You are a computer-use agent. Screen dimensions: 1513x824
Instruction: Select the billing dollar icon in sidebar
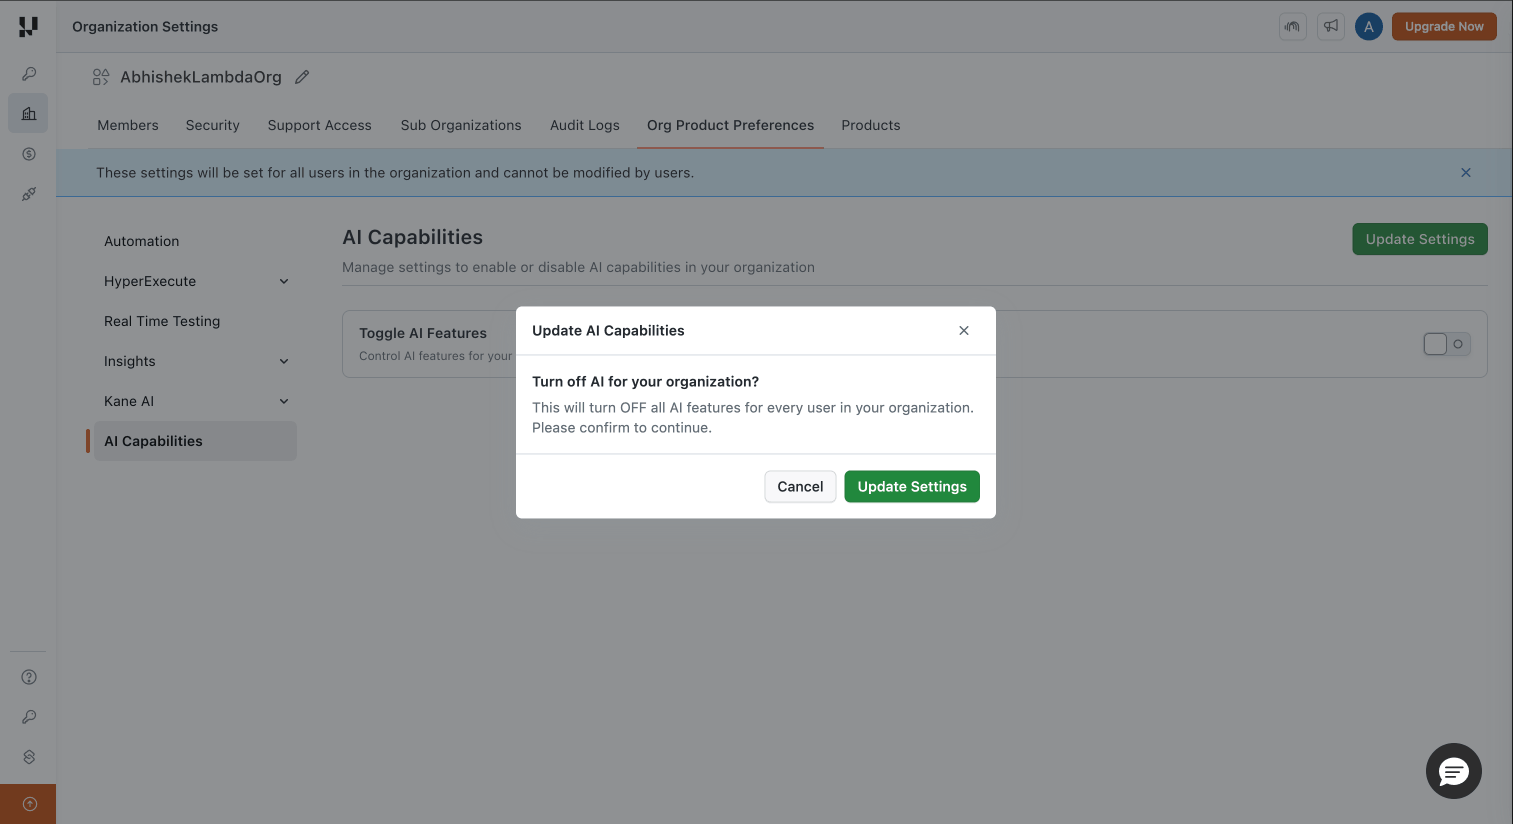coord(28,154)
